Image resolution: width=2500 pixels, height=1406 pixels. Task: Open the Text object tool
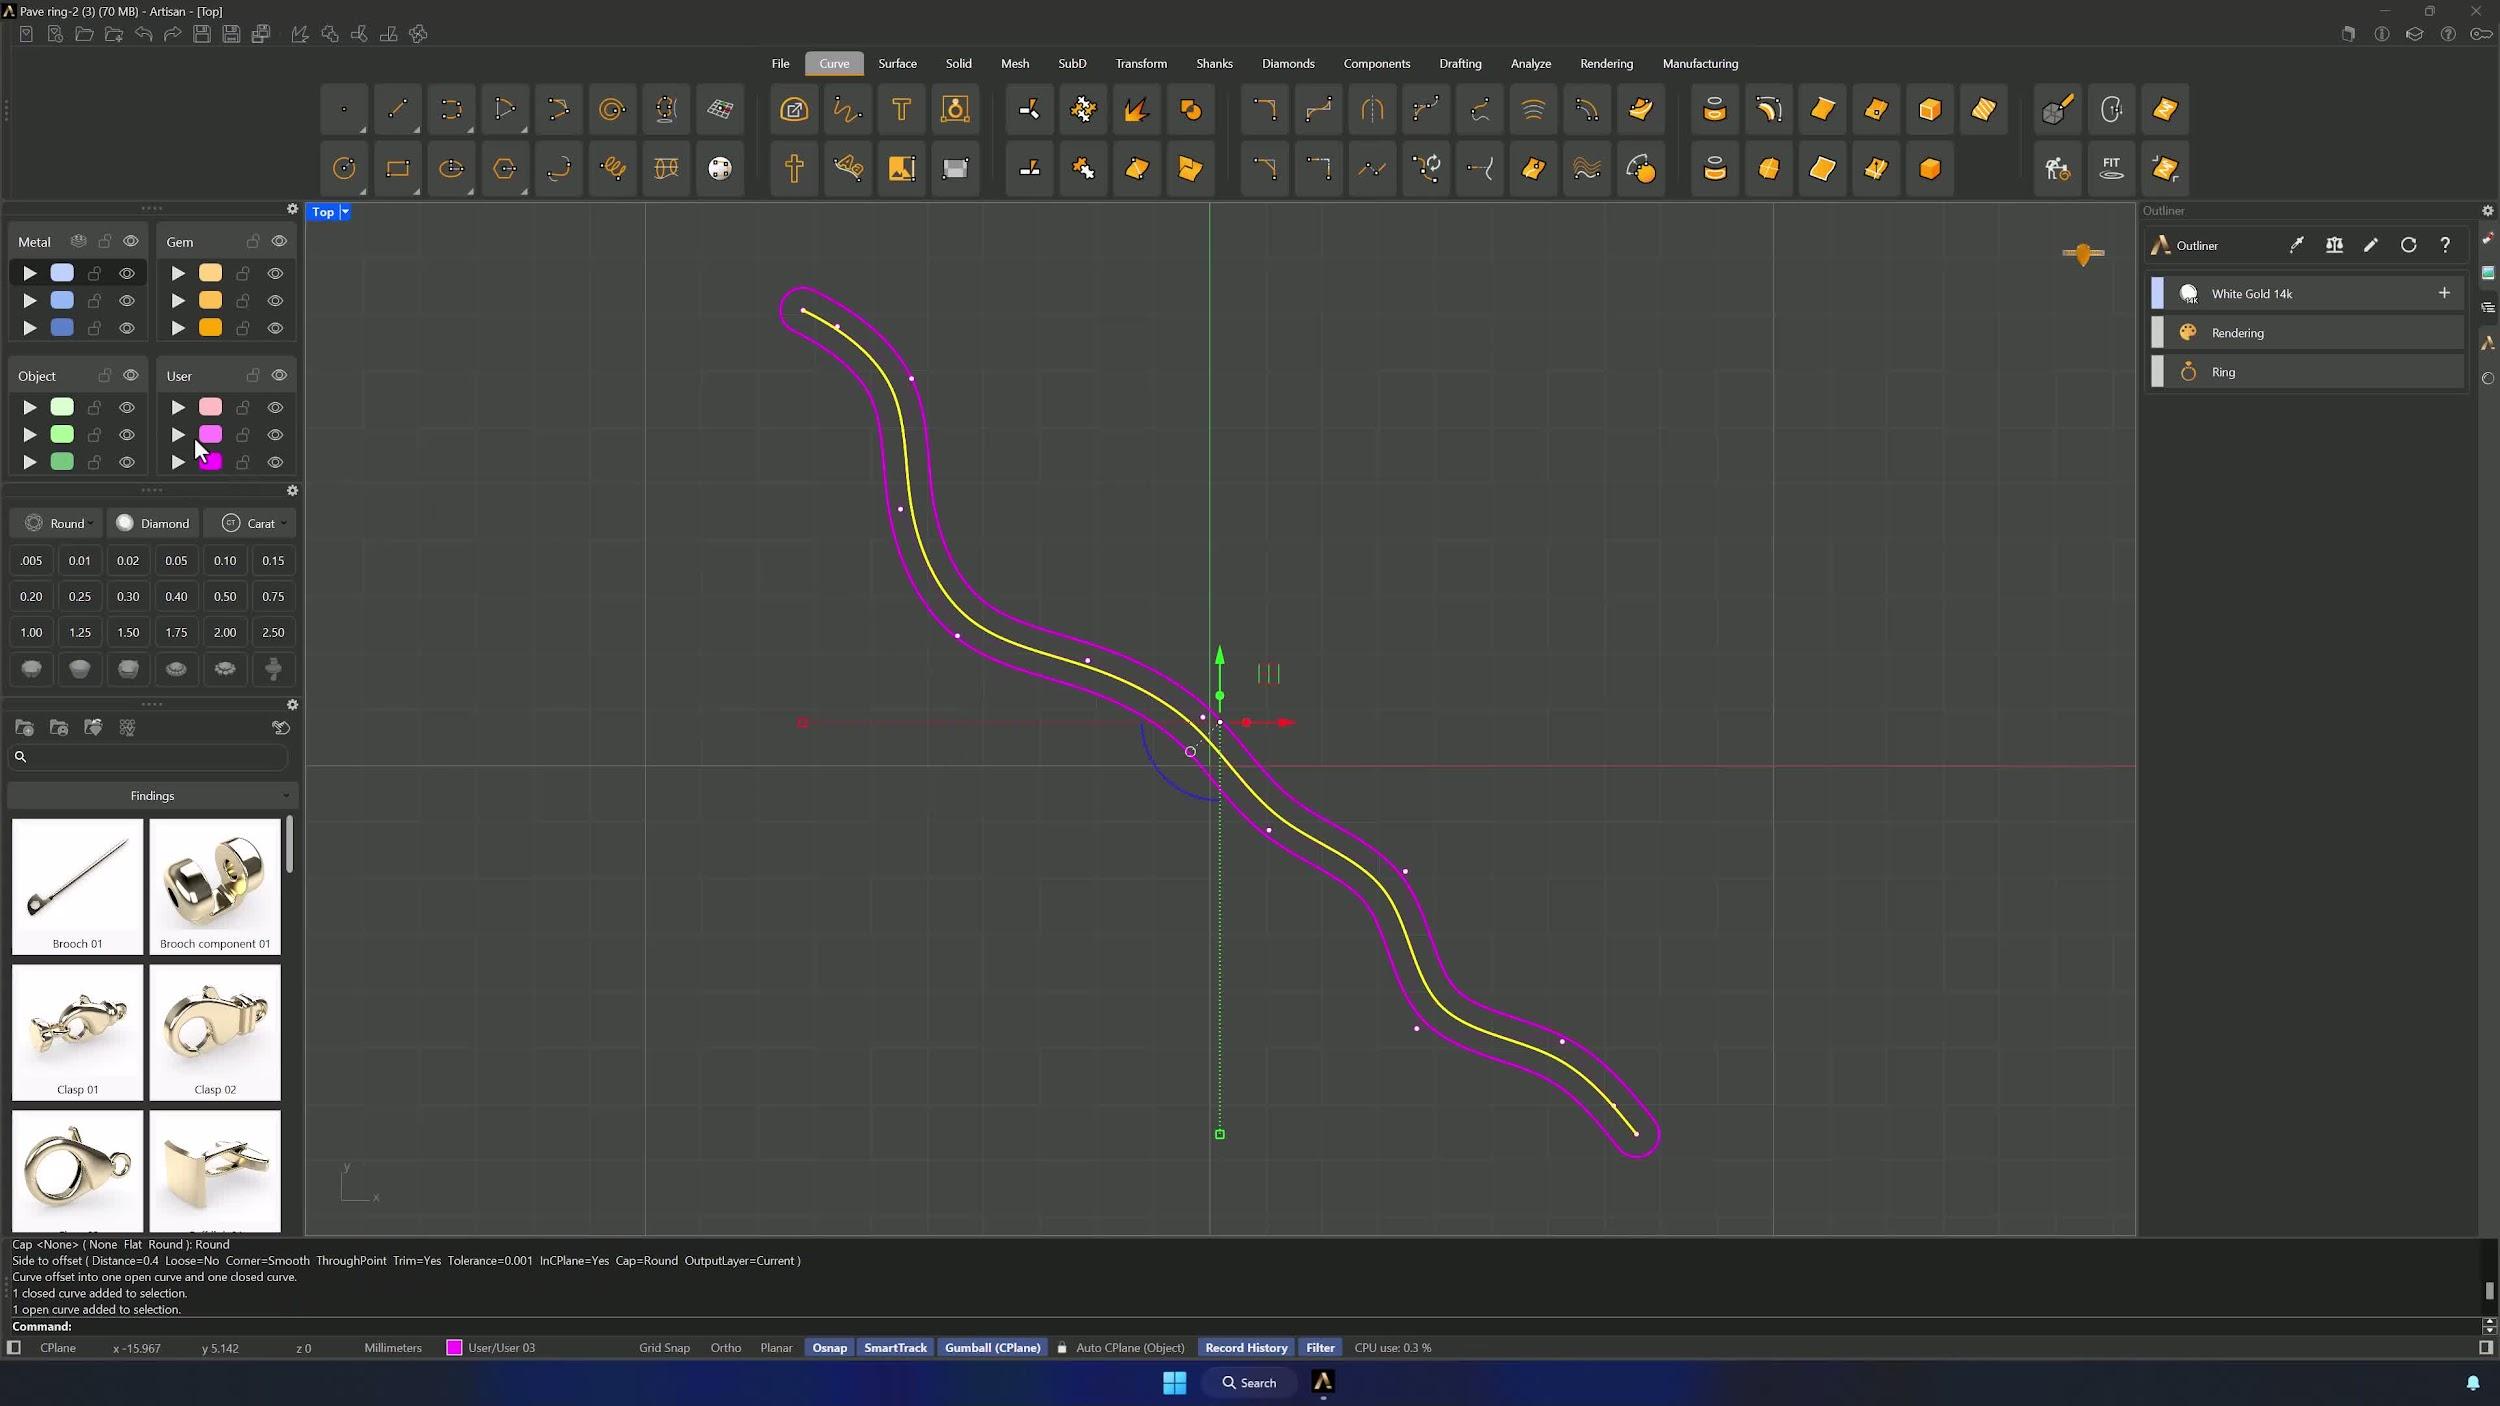[x=901, y=110]
